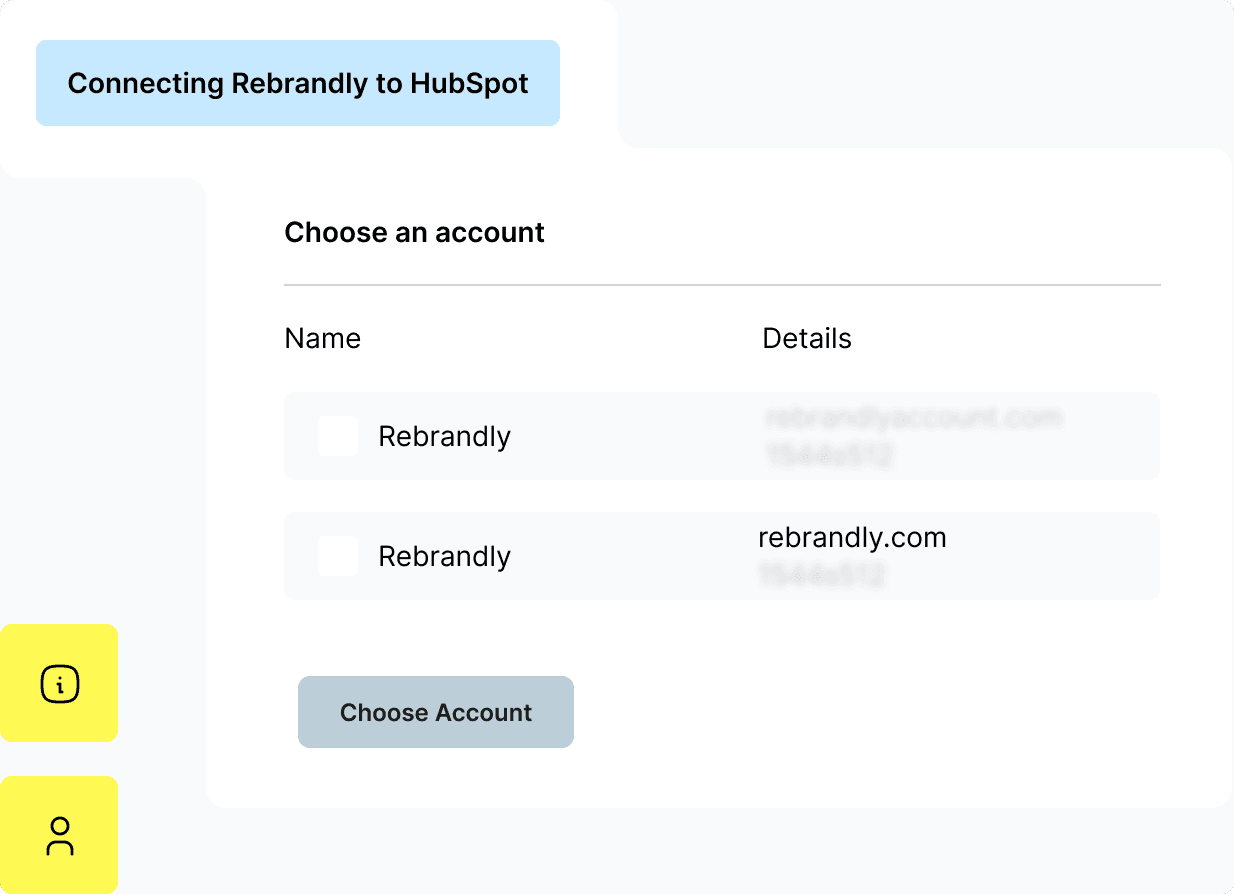Check the first Rebrandly account checkbox

coord(338,436)
